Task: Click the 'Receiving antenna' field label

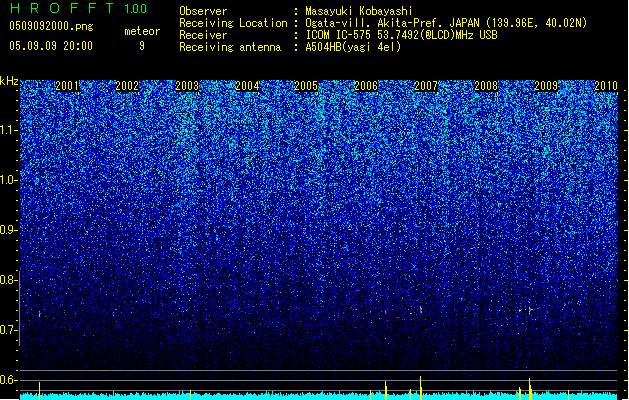Action: (230, 47)
